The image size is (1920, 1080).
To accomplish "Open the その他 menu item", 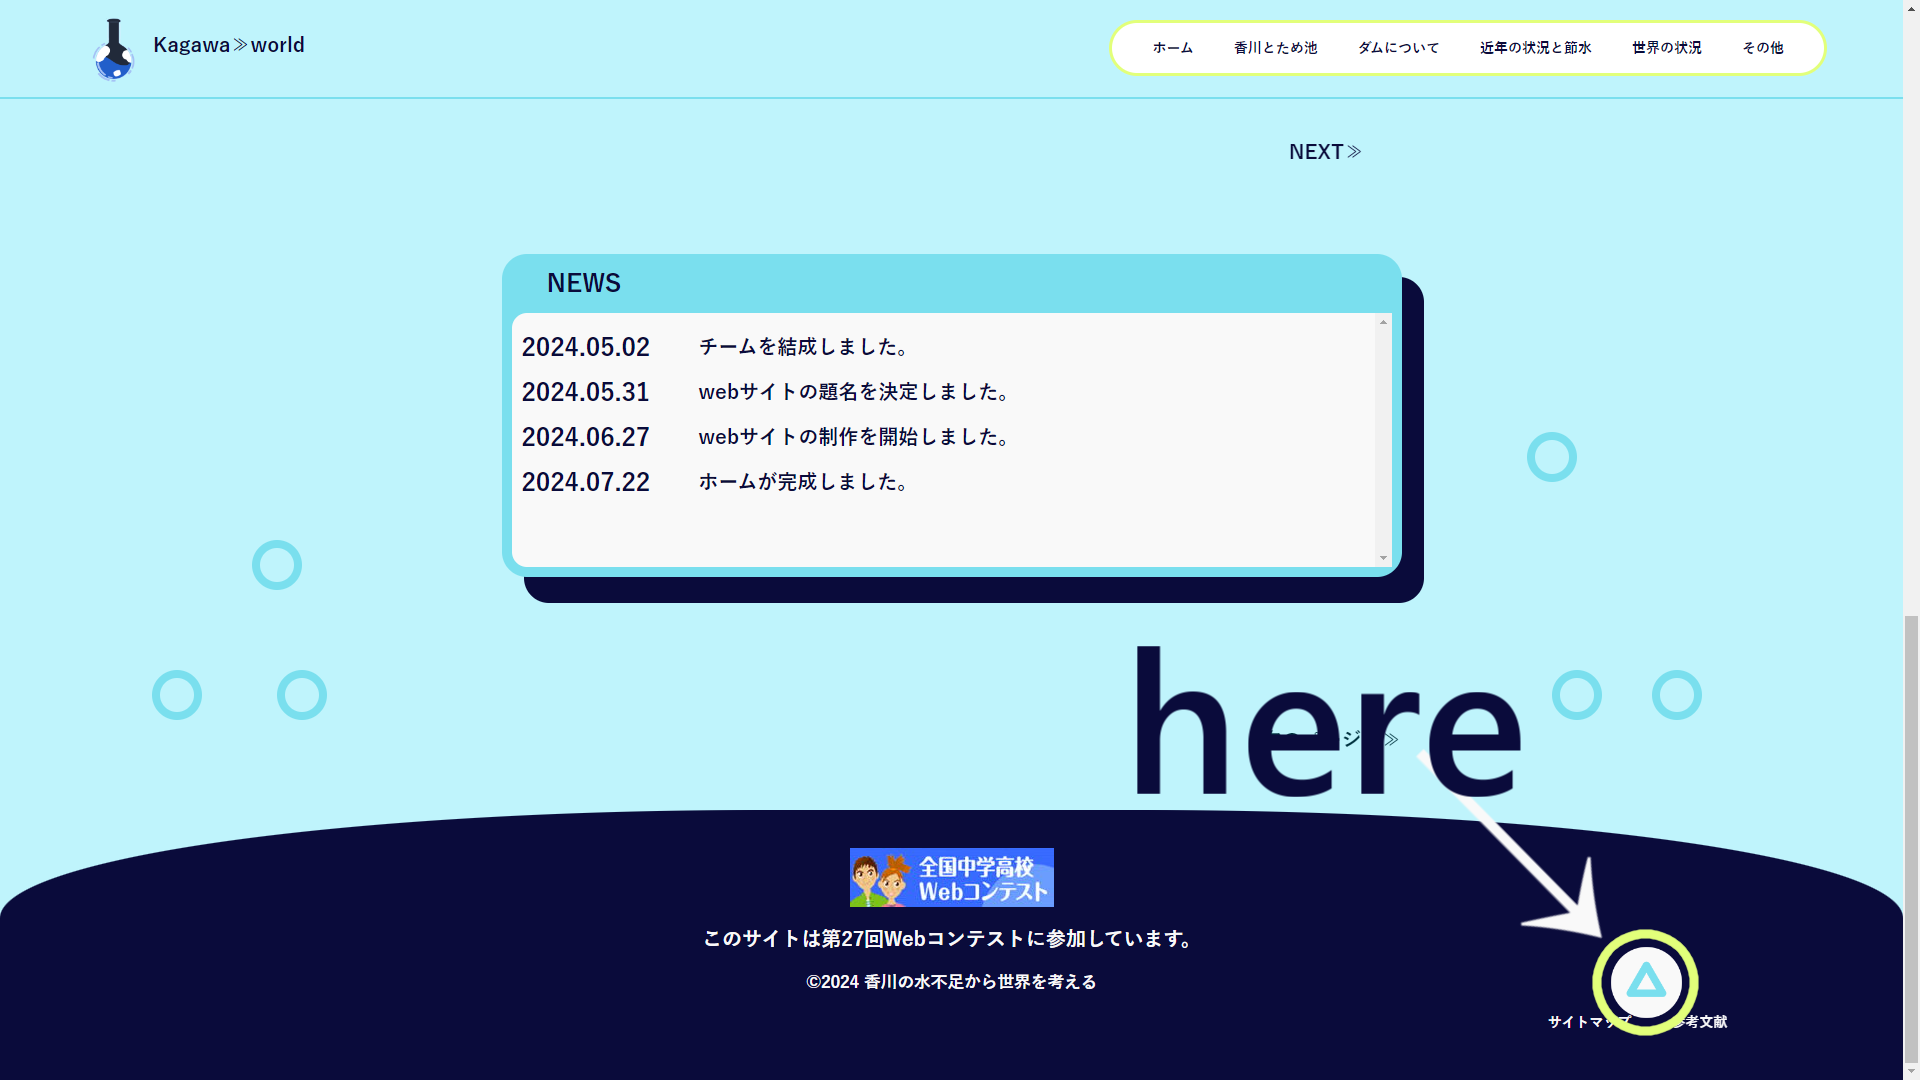I will pyautogui.click(x=1762, y=48).
